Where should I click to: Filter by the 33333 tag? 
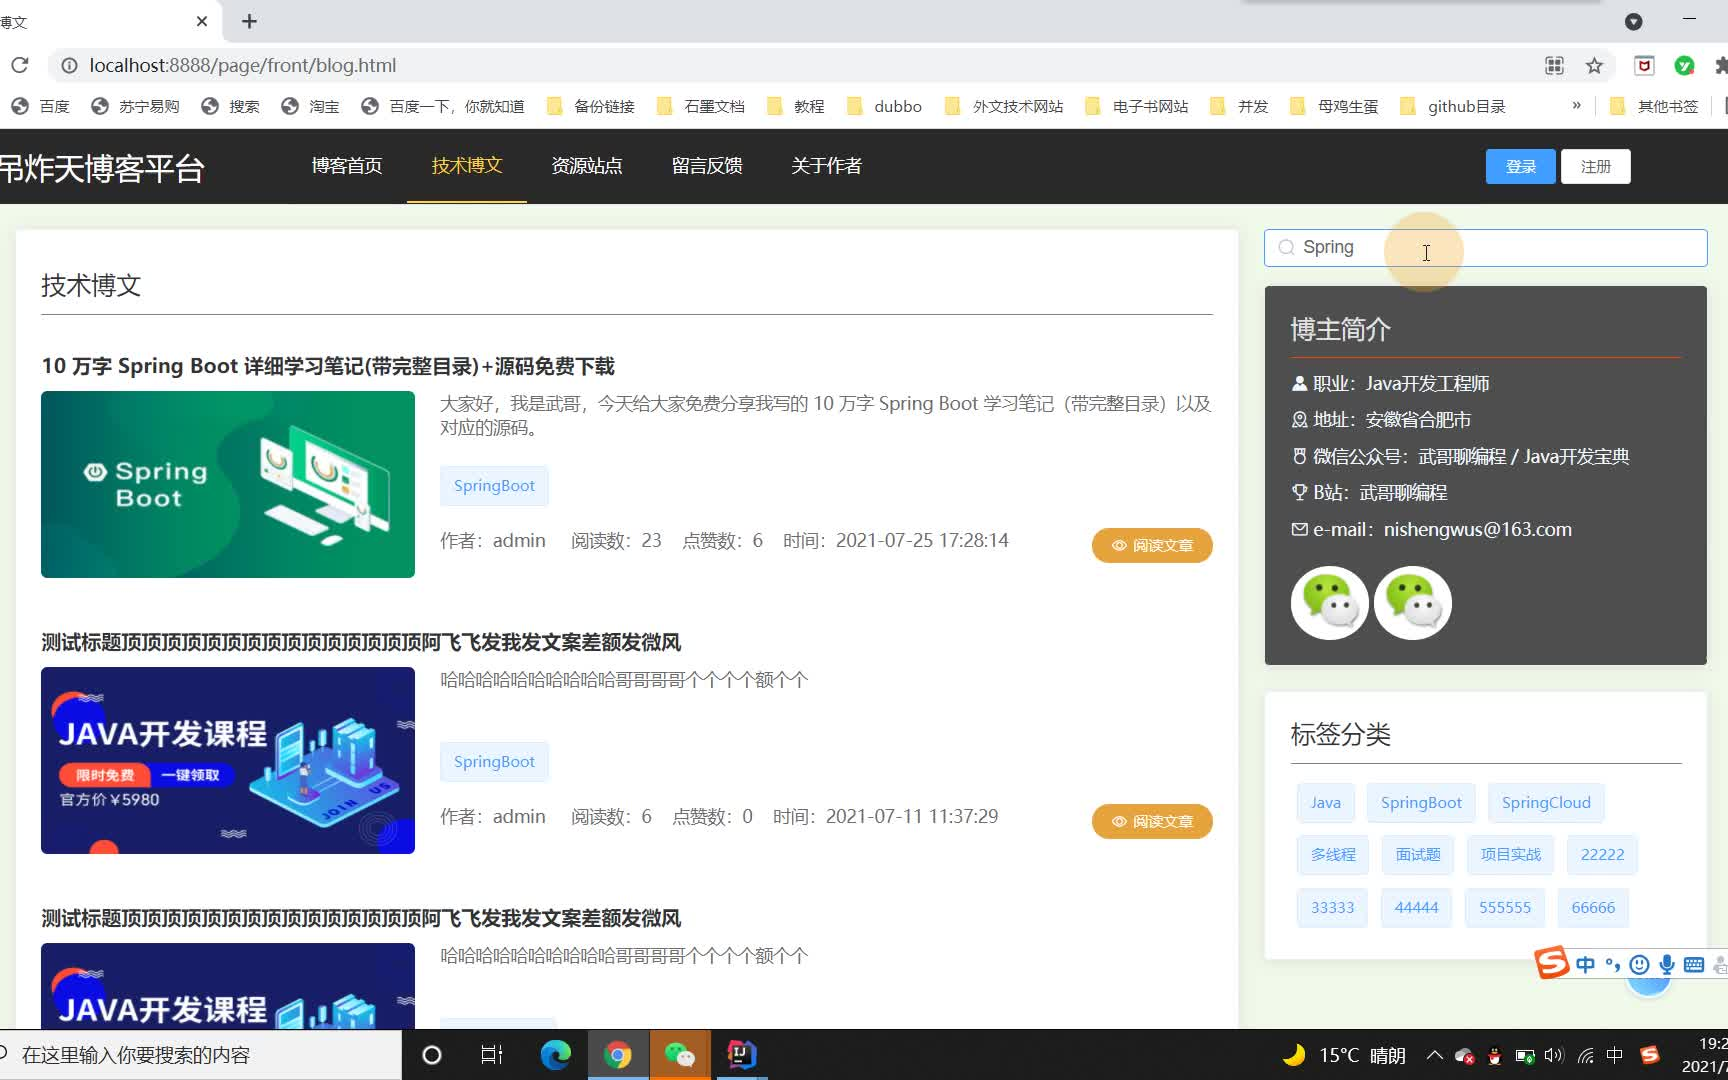pyautogui.click(x=1332, y=908)
